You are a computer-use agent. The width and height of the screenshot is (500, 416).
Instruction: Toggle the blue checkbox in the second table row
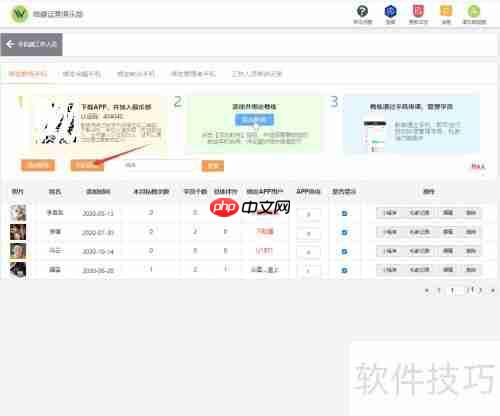point(345,232)
